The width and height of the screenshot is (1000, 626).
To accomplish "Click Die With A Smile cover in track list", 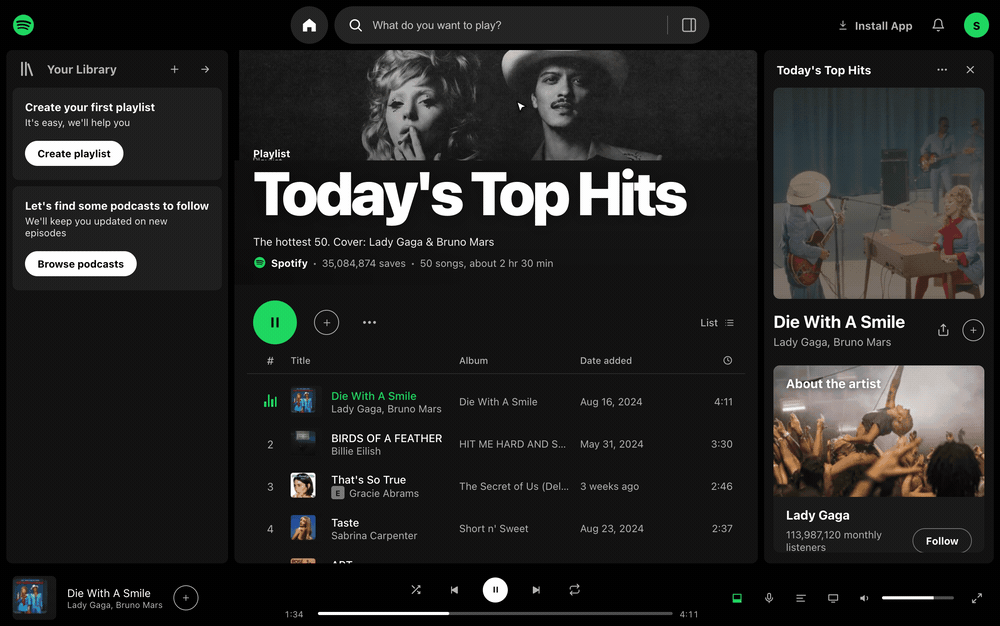I will (303, 401).
